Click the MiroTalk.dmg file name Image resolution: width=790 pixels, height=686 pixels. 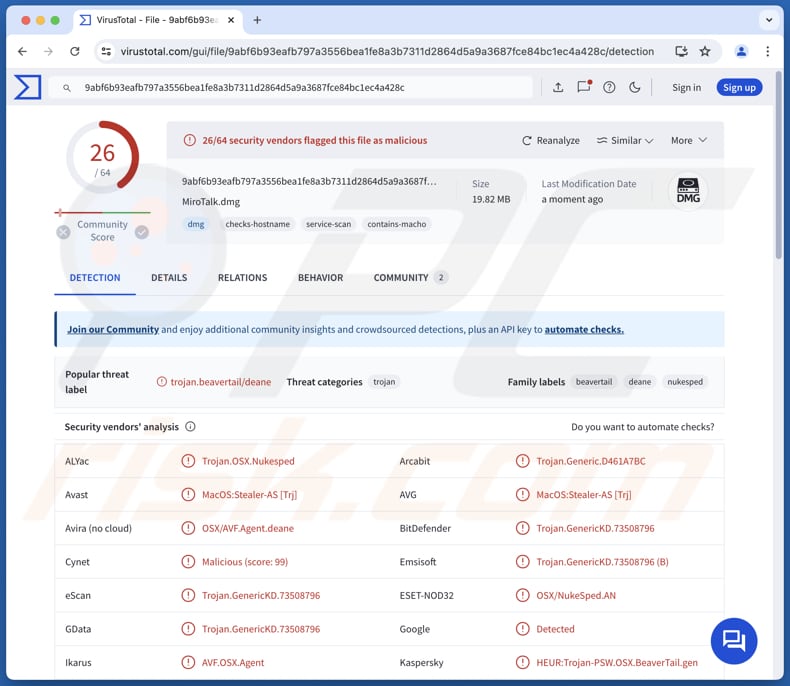(211, 201)
